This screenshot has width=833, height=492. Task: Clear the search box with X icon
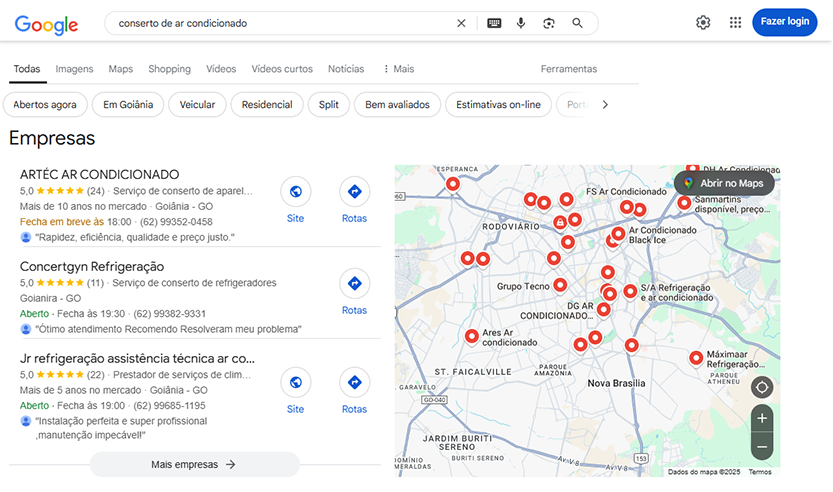pyautogui.click(x=461, y=23)
